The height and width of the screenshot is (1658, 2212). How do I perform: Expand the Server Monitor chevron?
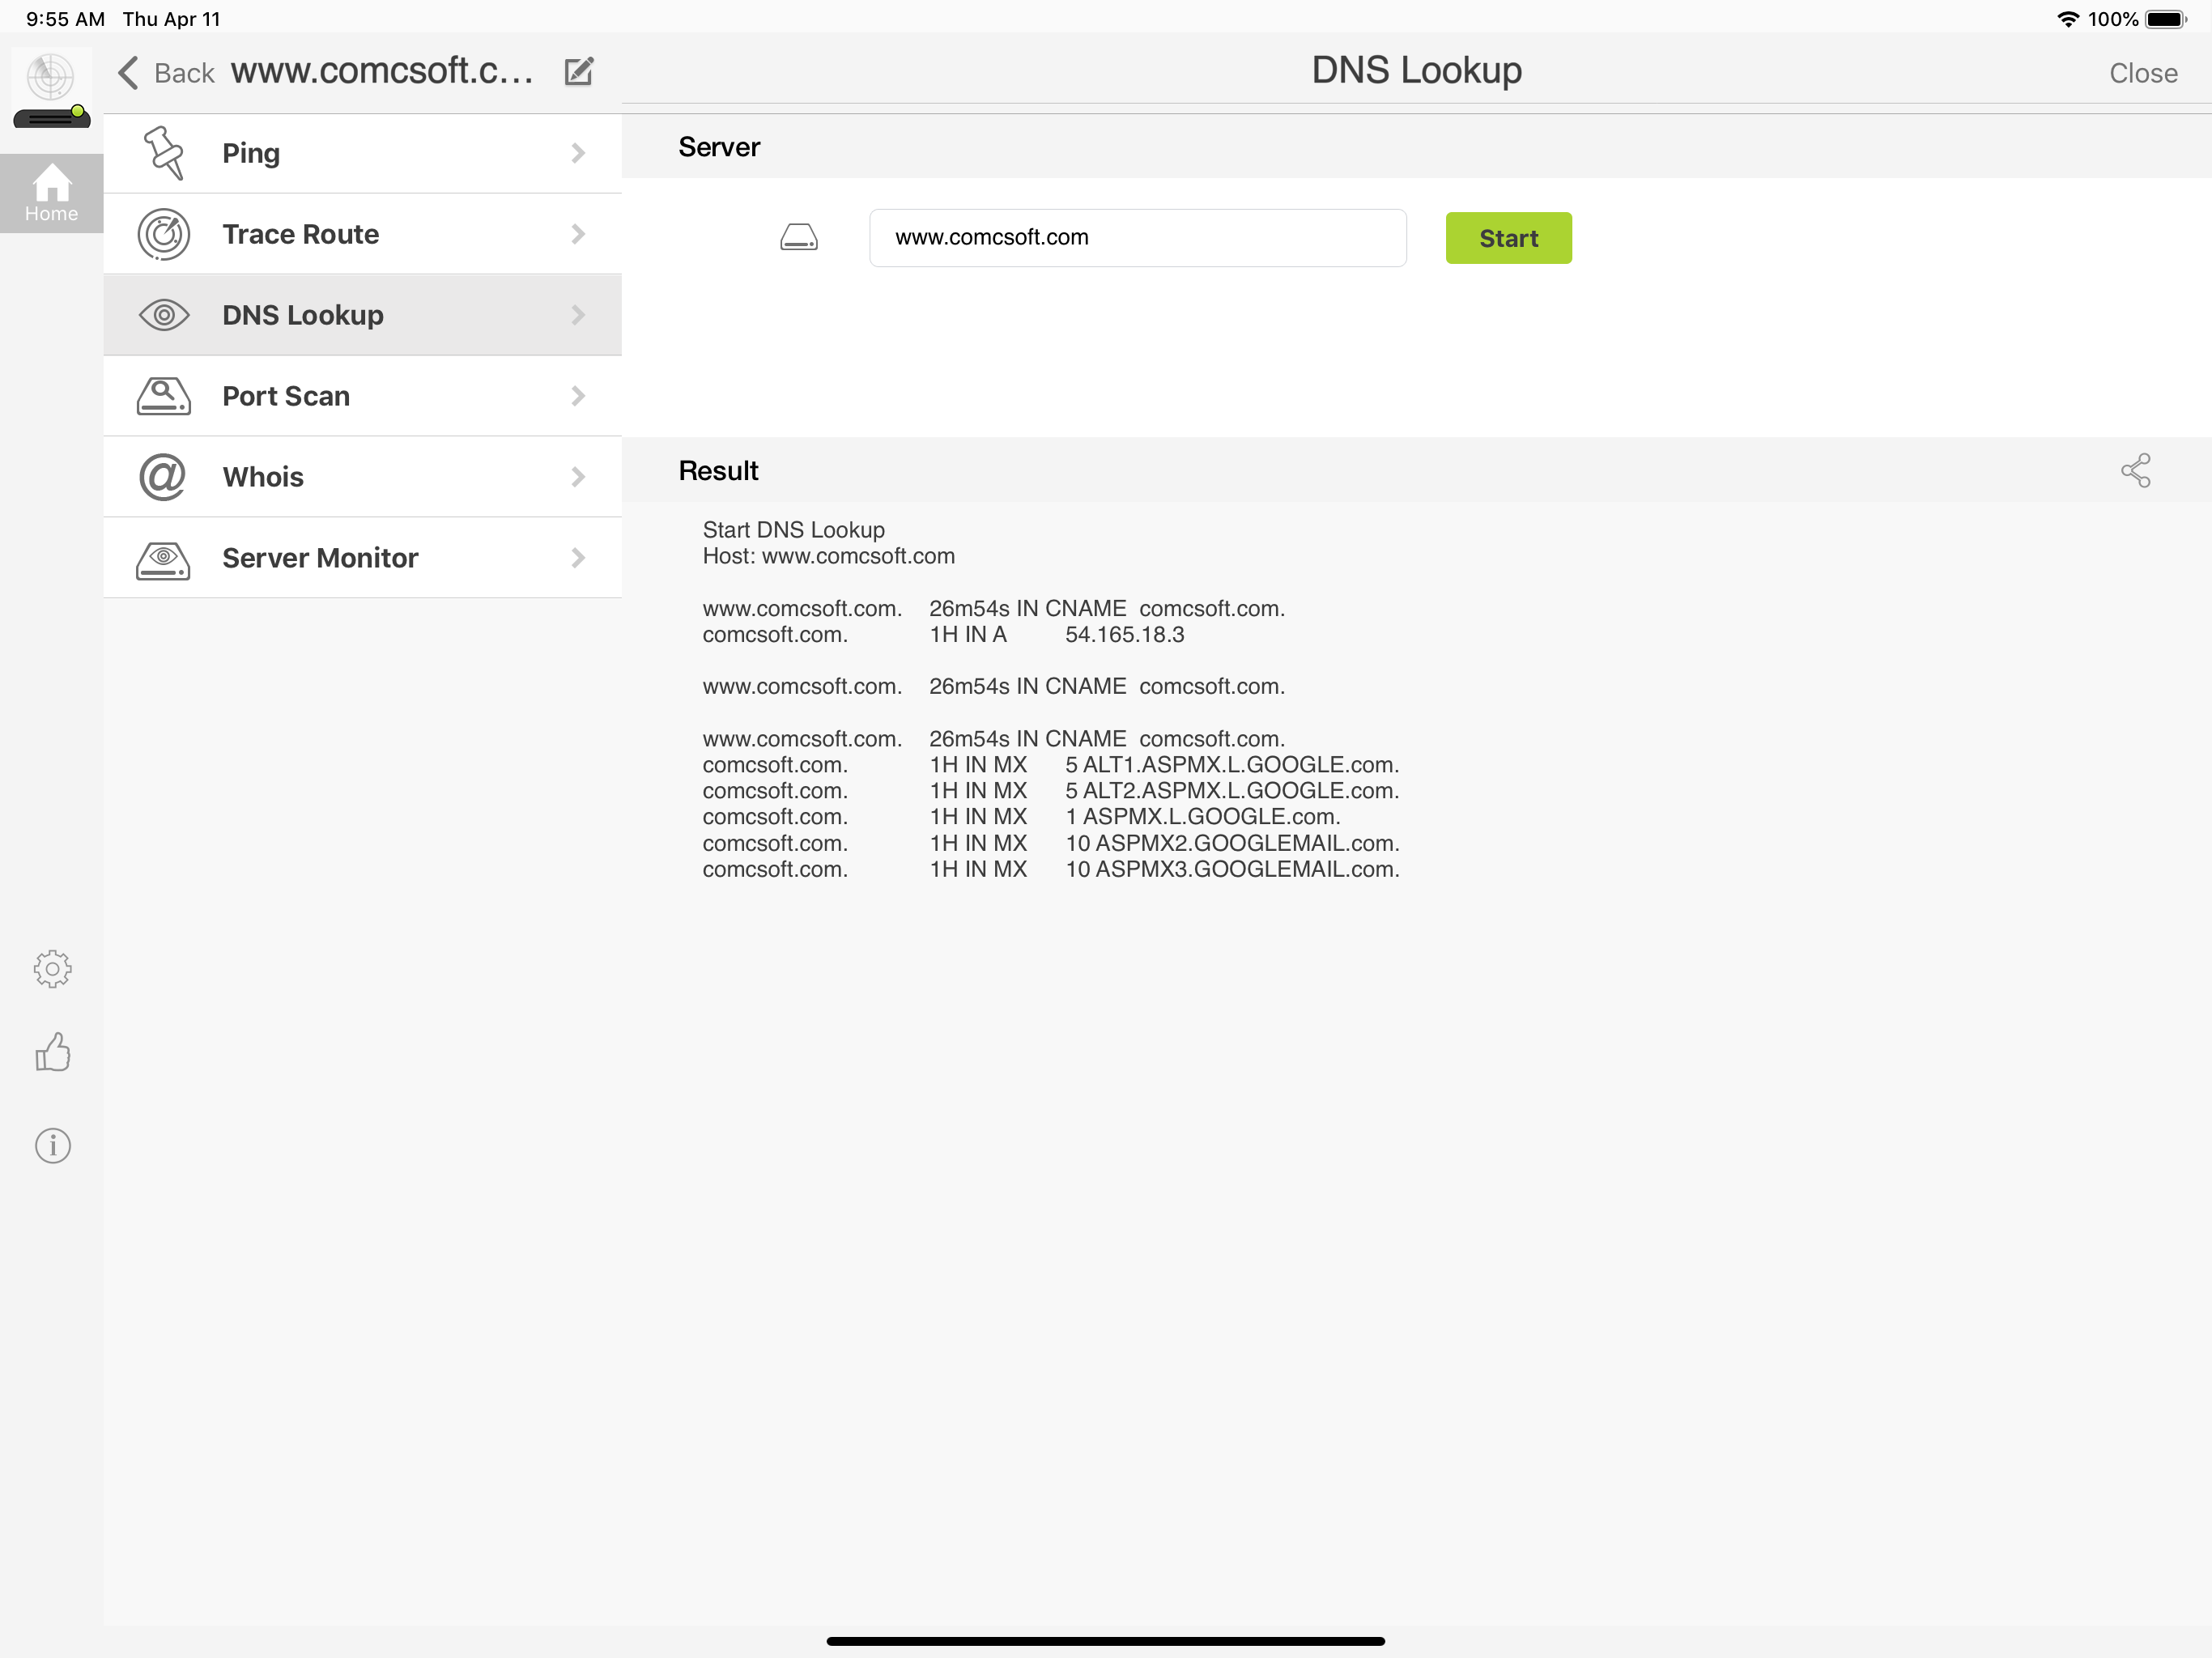pos(578,557)
